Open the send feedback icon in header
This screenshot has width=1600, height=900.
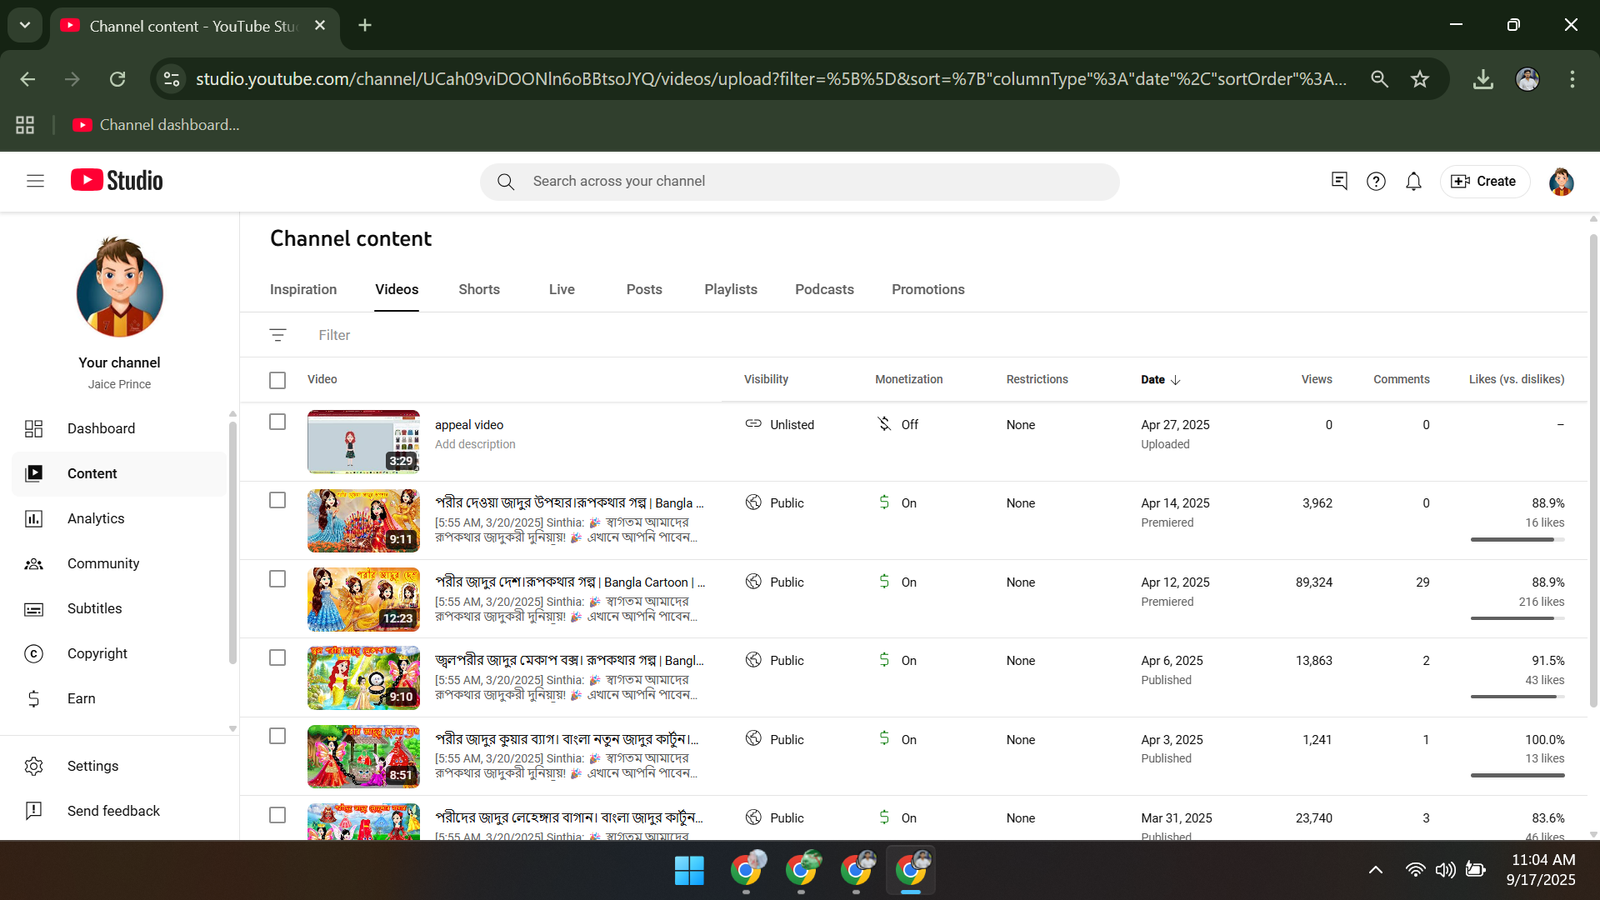click(x=1339, y=181)
